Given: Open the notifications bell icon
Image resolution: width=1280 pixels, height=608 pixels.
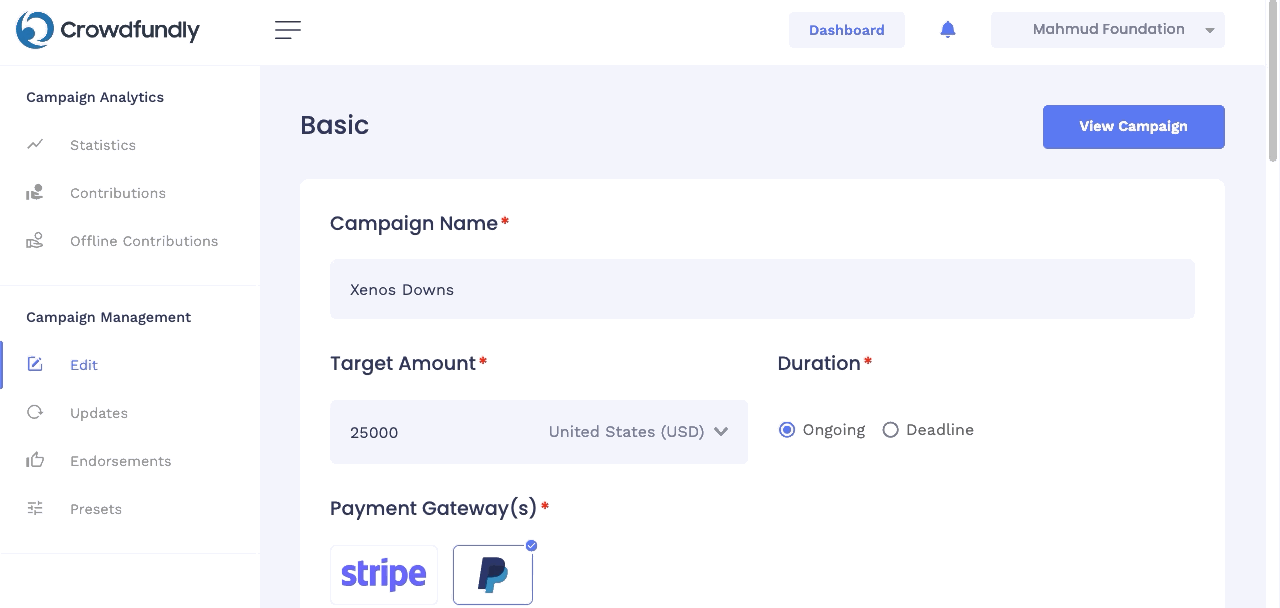Looking at the screenshot, I should [x=948, y=30].
